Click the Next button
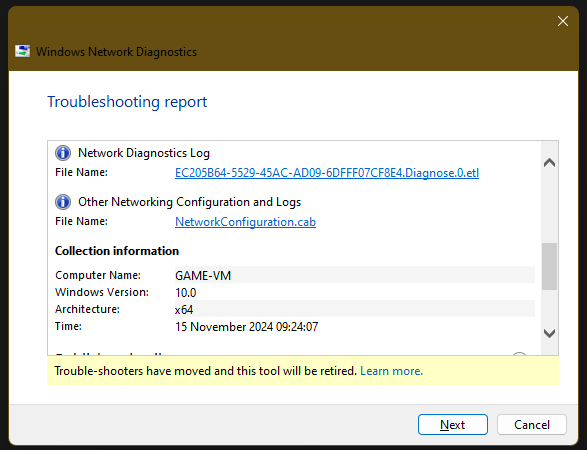The image size is (587, 450). click(453, 425)
